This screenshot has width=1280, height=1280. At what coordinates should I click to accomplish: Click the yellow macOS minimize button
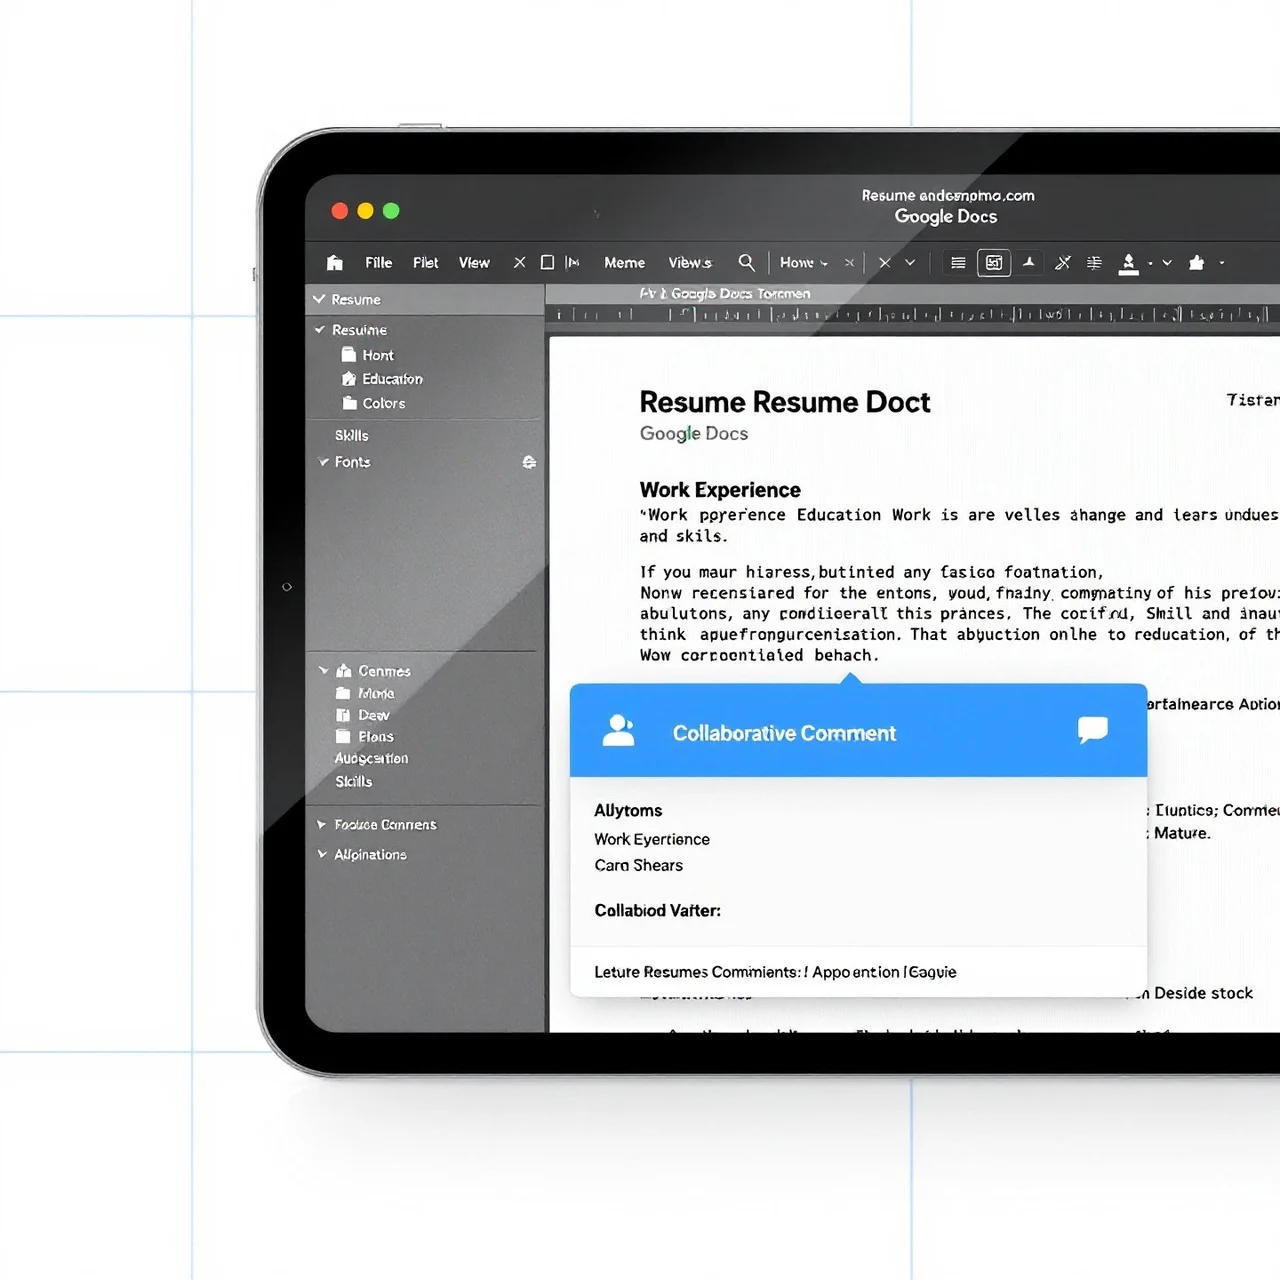click(x=365, y=211)
